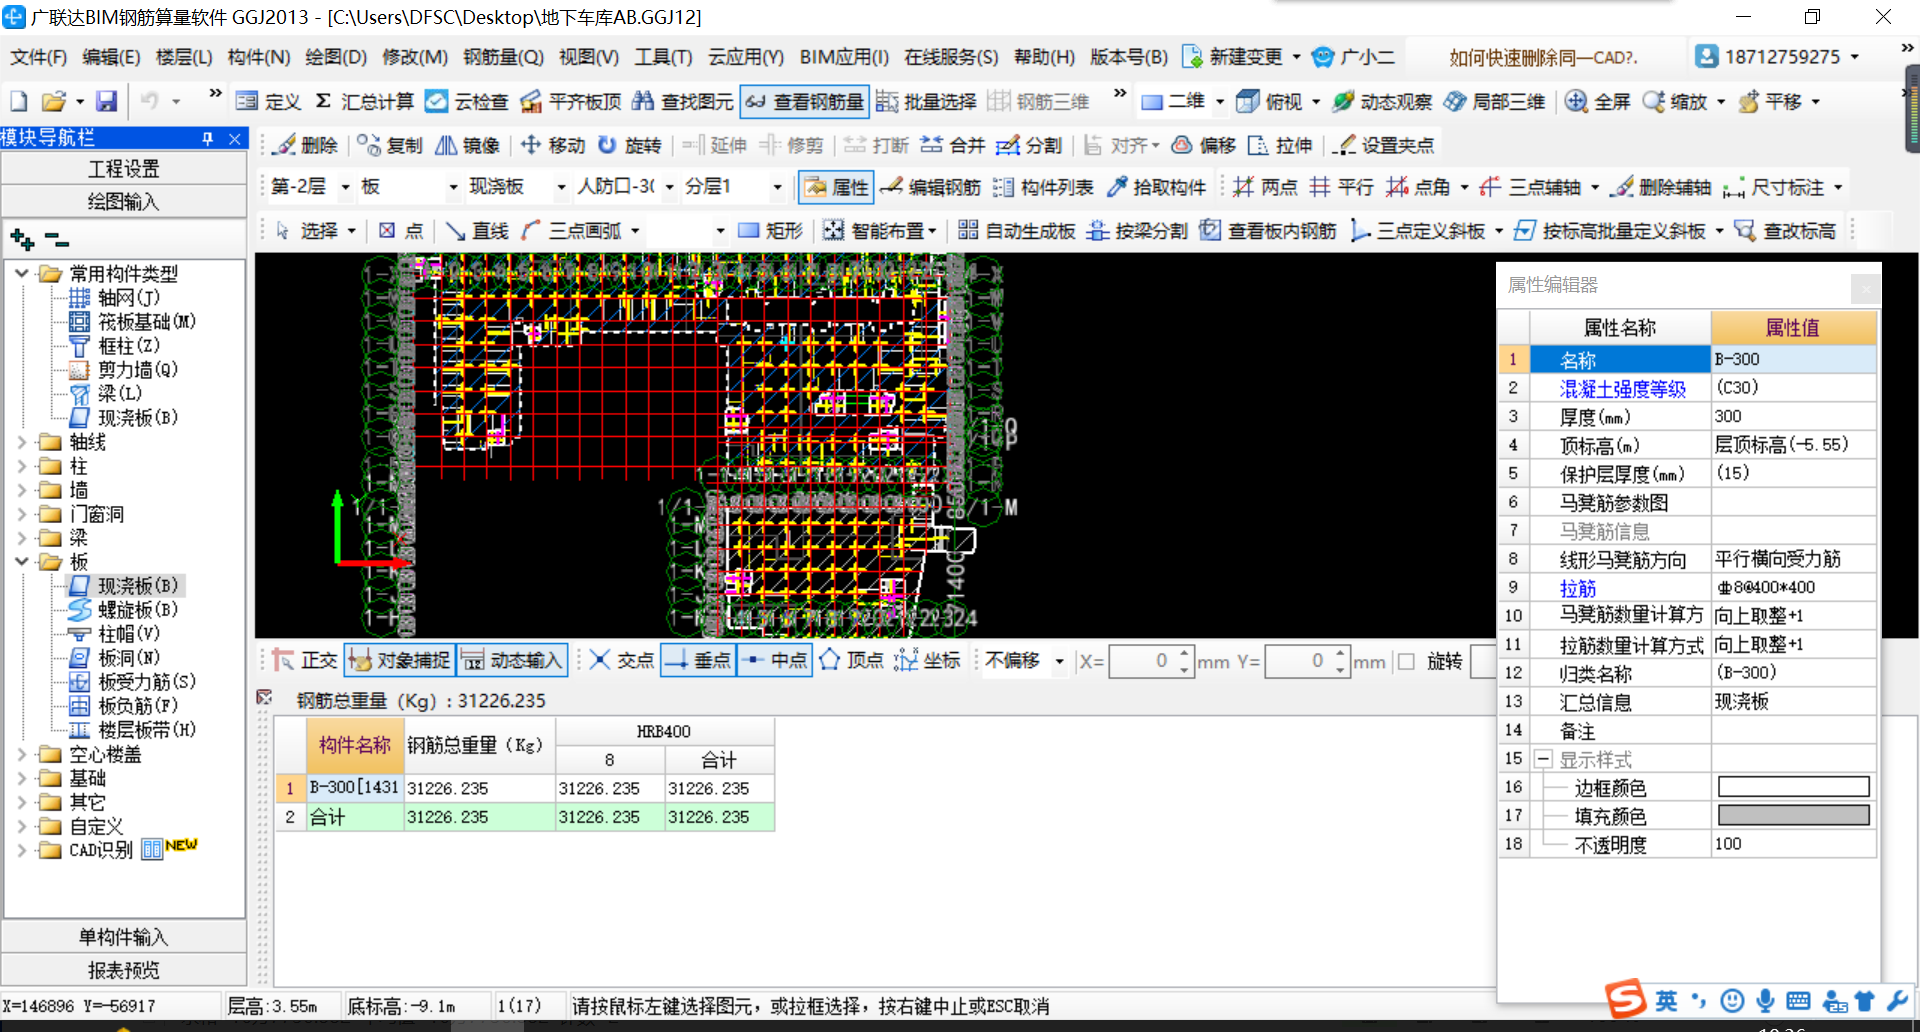Screen dimensions: 1920x1032
Task: Click the 边框颜色 color swatch
Action: pos(1793,787)
